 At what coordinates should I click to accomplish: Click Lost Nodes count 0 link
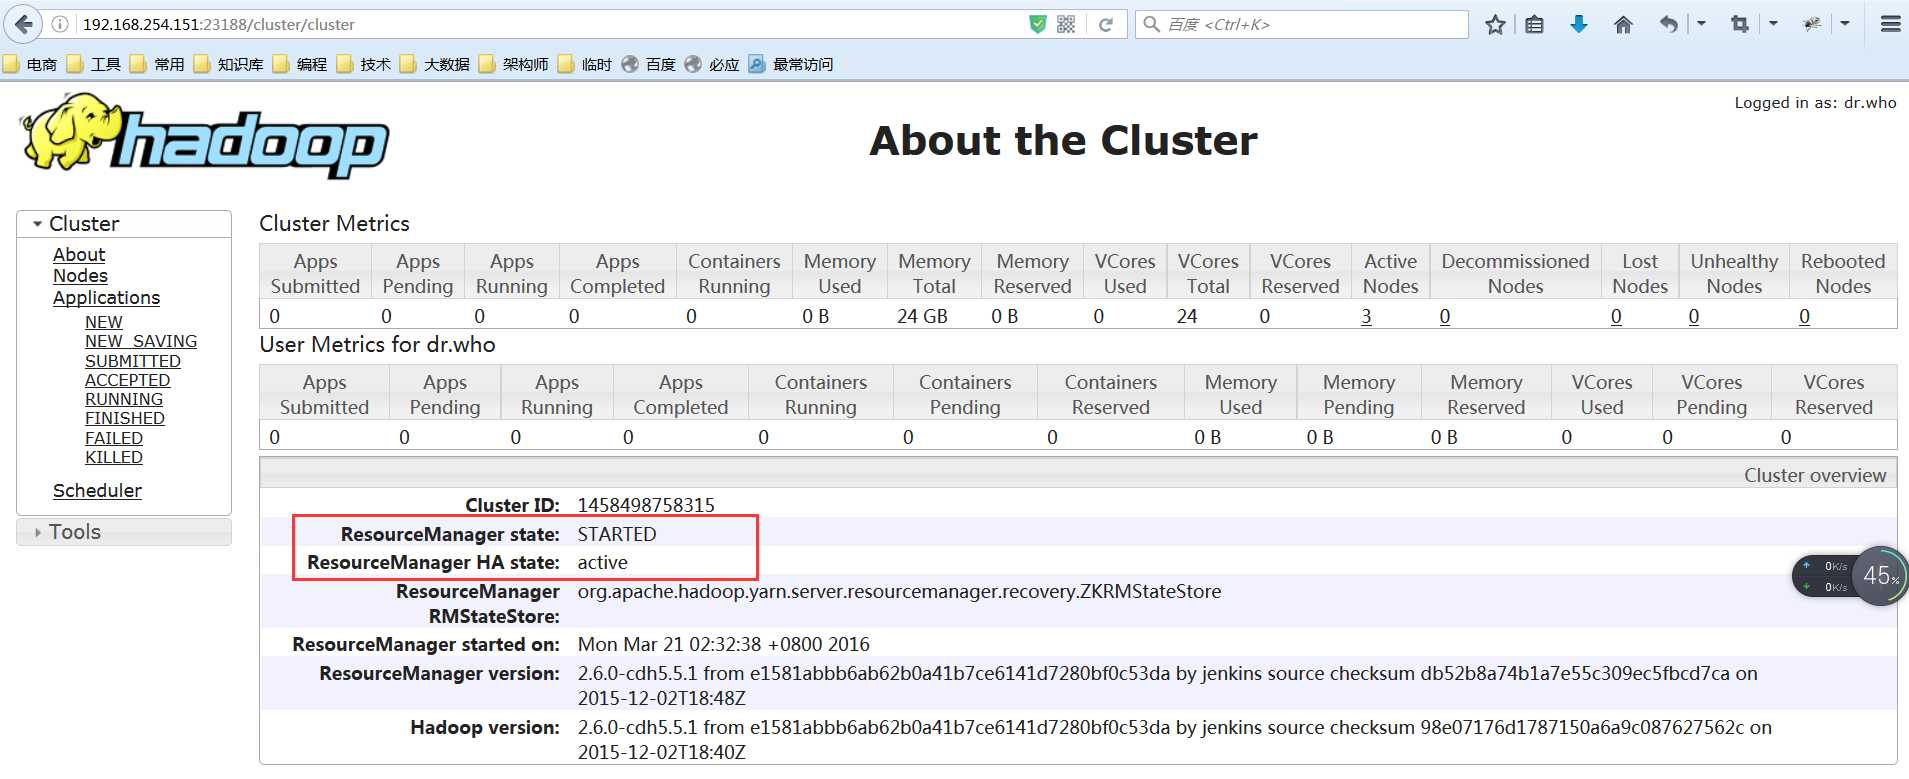coord(1616,317)
